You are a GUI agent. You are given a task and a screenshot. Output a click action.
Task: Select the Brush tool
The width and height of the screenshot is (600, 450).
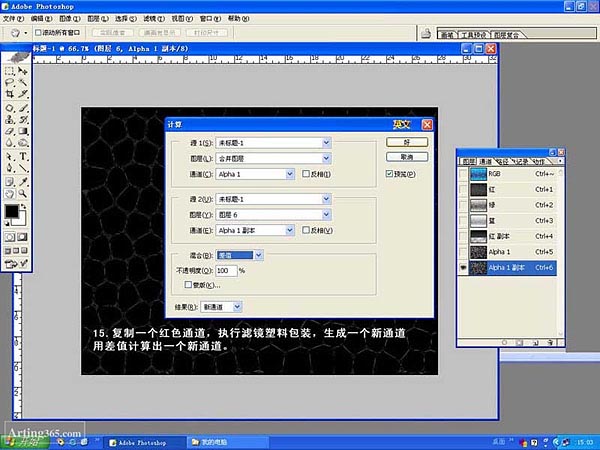pos(23,108)
